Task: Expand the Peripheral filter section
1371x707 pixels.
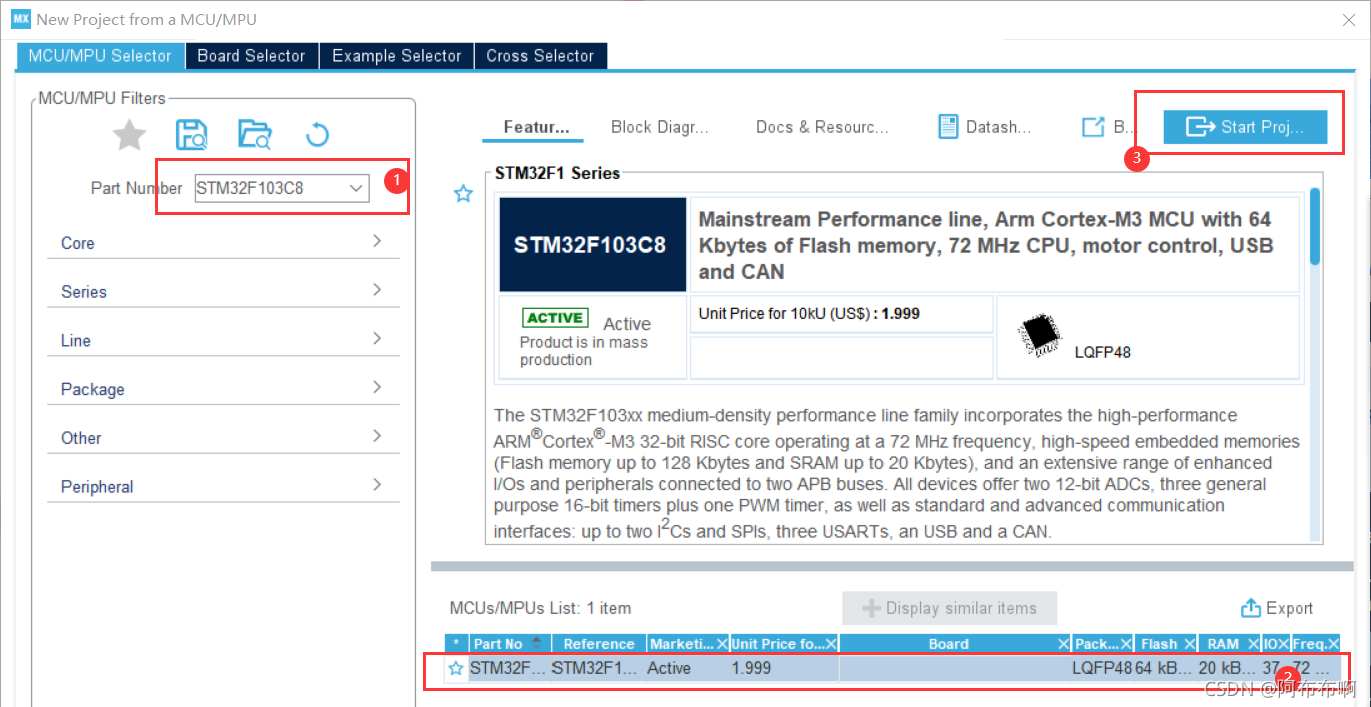Action: [x=223, y=486]
